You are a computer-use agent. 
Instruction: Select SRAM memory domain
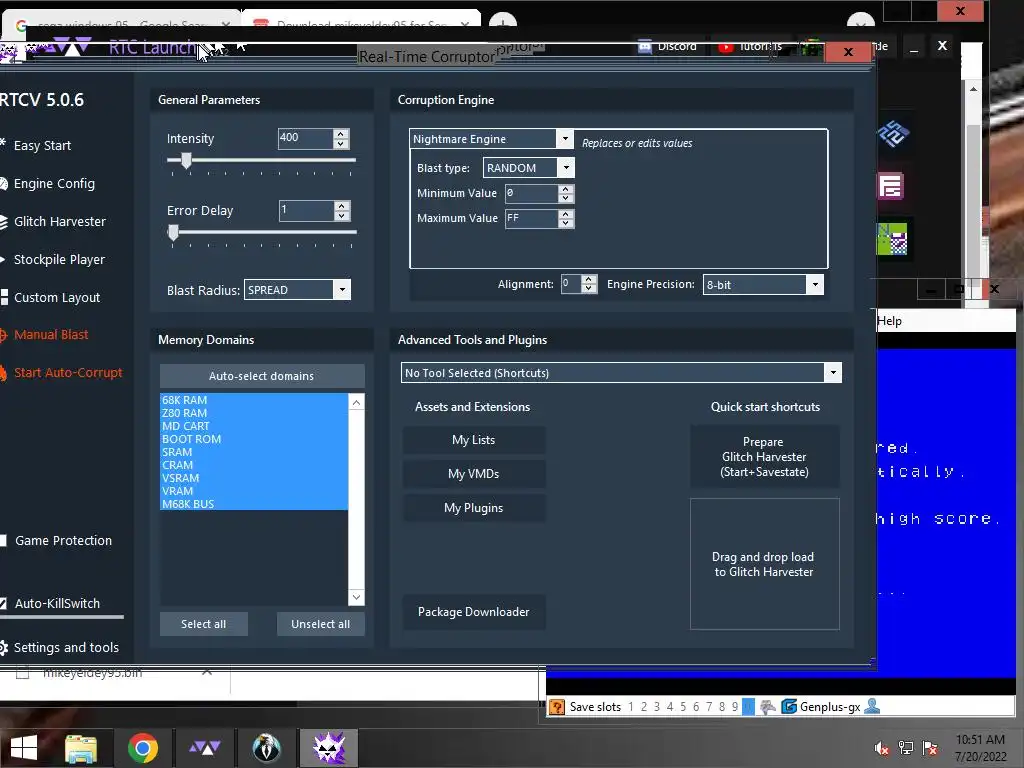[254, 452]
